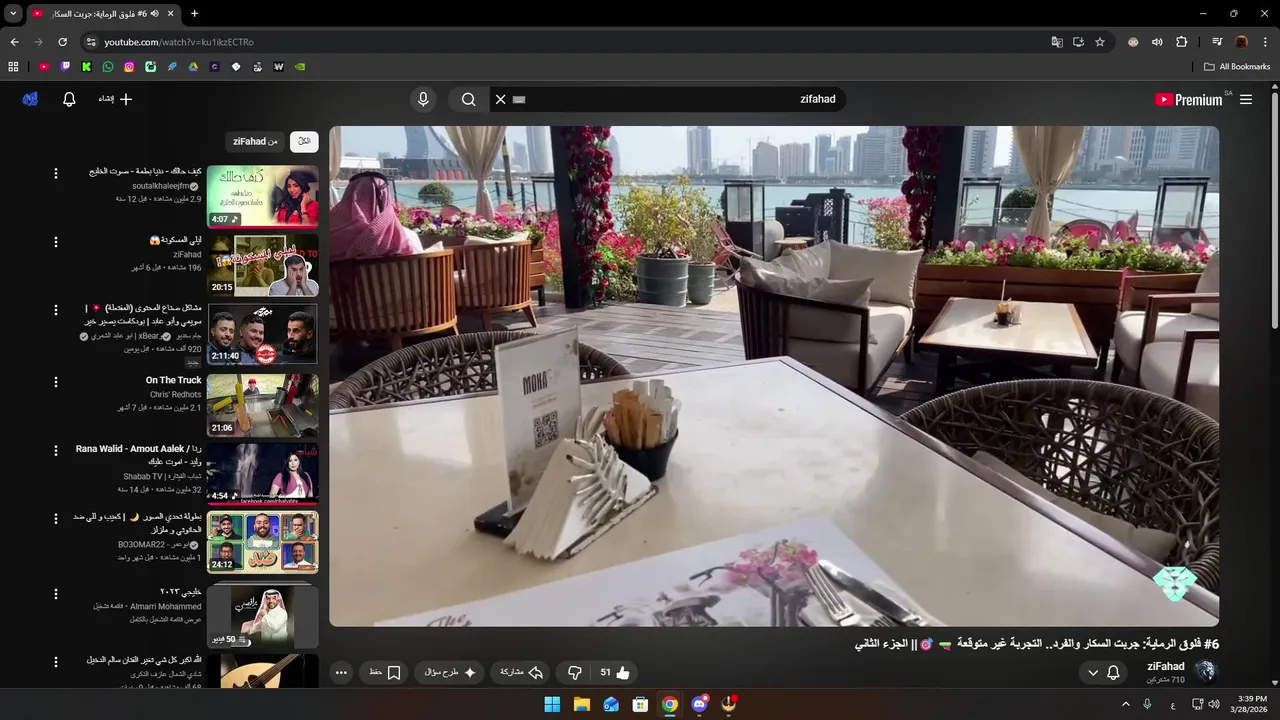The height and width of the screenshot is (720, 1280).
Task: Go to YouTube Premium home logo
Action: (1188, 99)
